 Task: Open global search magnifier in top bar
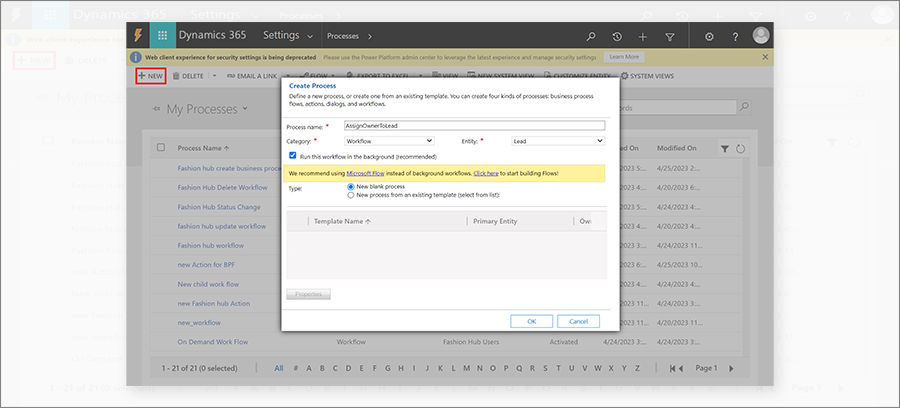point(591,36)
